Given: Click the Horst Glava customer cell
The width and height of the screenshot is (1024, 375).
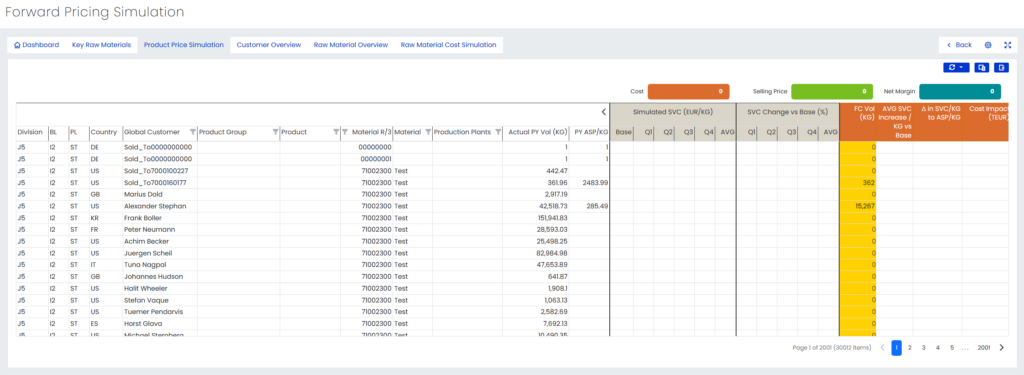Looking at the screenshot, I should (x=159, y=323).
